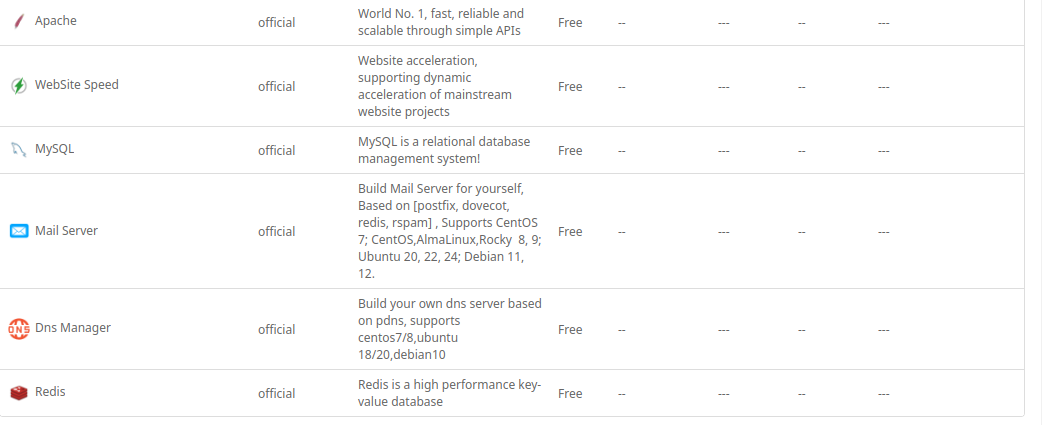The height and width of the screenshot is (425, 1042).
Task: Click the official label in the WebSite Speed row
Action: point(276,87)
